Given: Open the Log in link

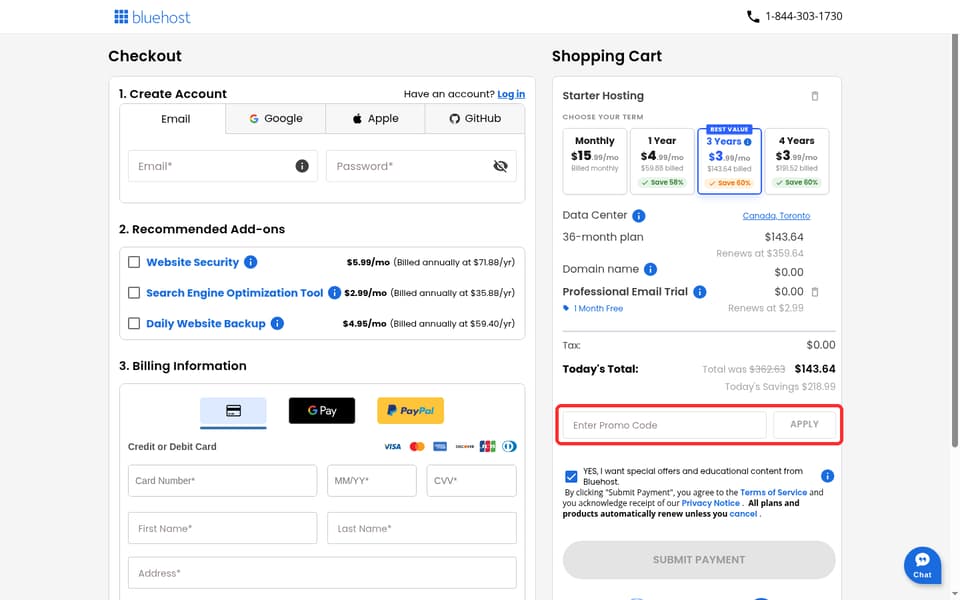Looking at the screenshot, I should [x=511, y=94].
